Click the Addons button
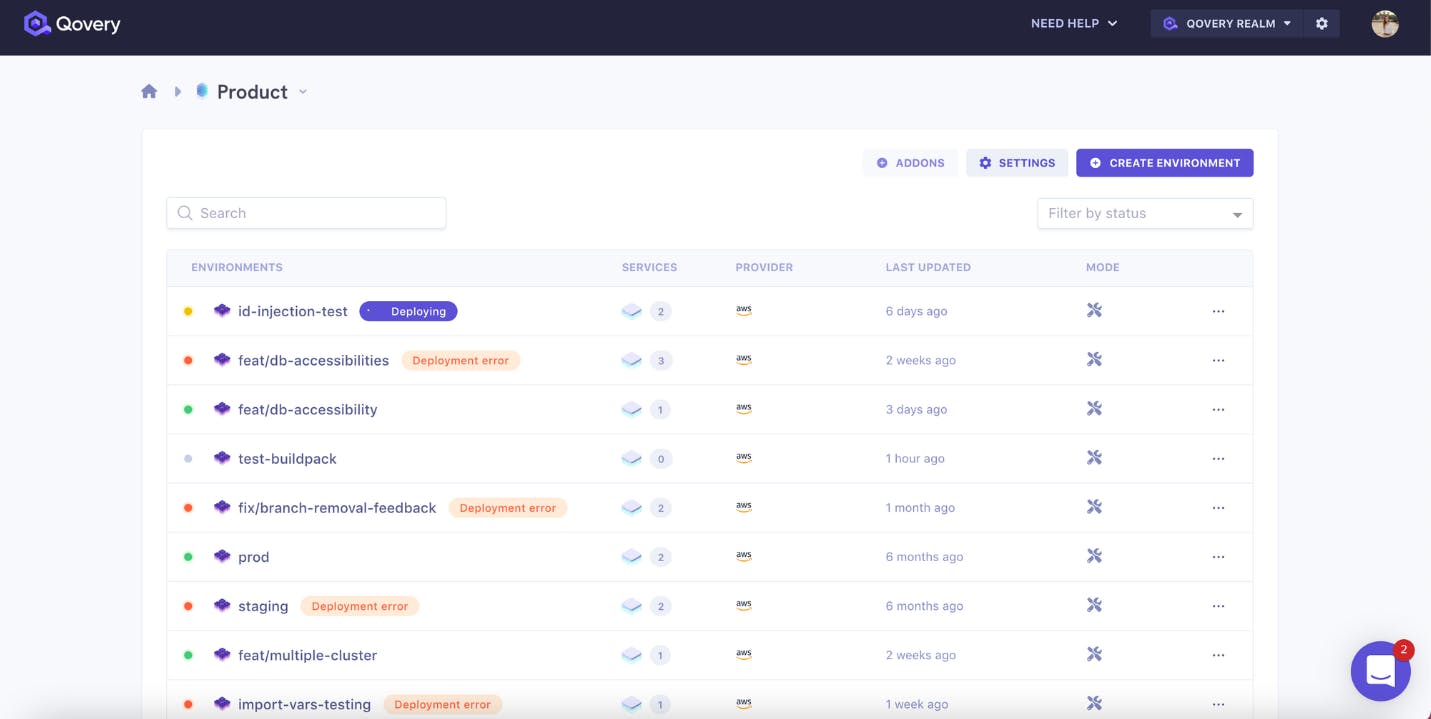The height and width of the screenshot is (719, 1431). [910, 163]
